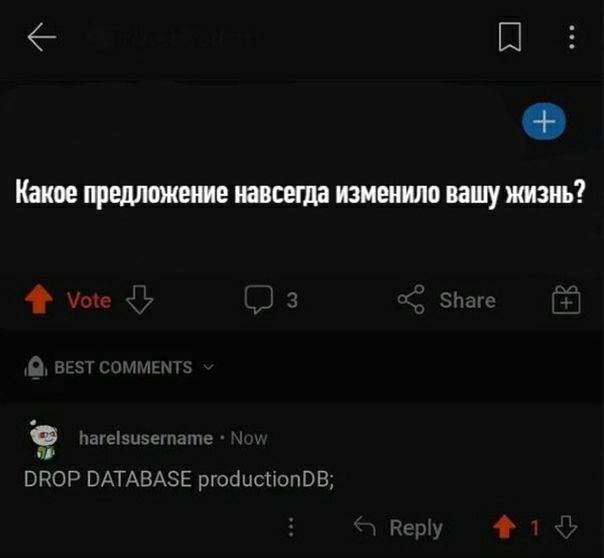The image size is (604, 558).
Task: Open the BEST COMMENTS sort dropdown
Action: click(119, 367)
